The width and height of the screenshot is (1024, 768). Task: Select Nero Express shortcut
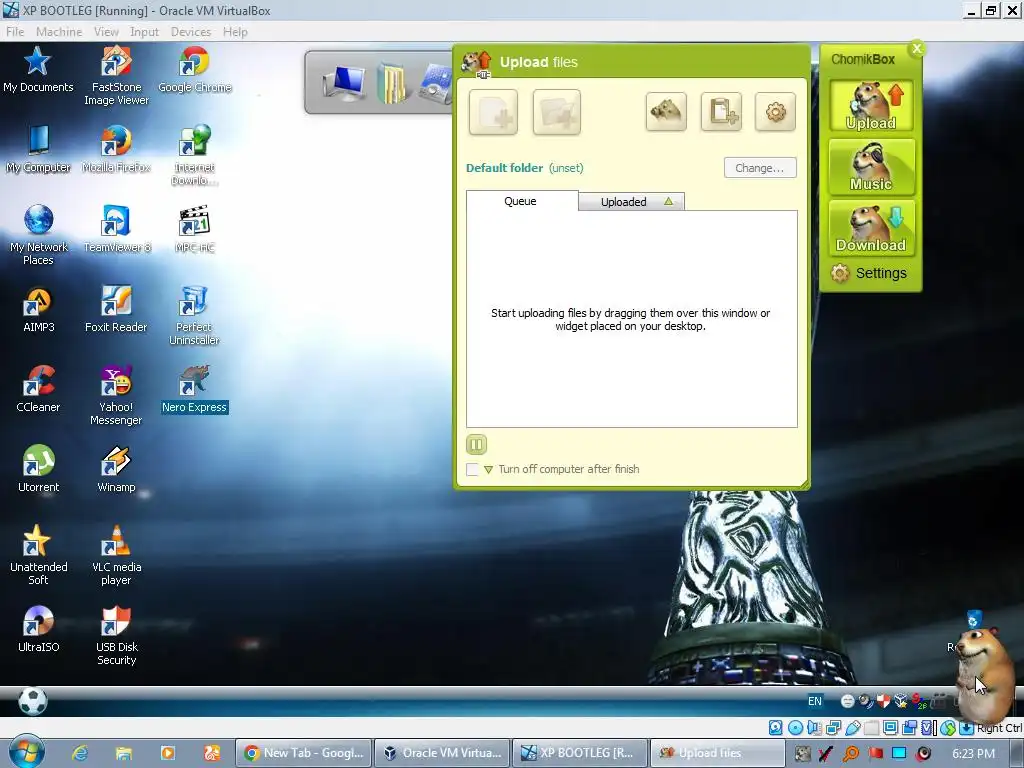[x=195, y=390]
